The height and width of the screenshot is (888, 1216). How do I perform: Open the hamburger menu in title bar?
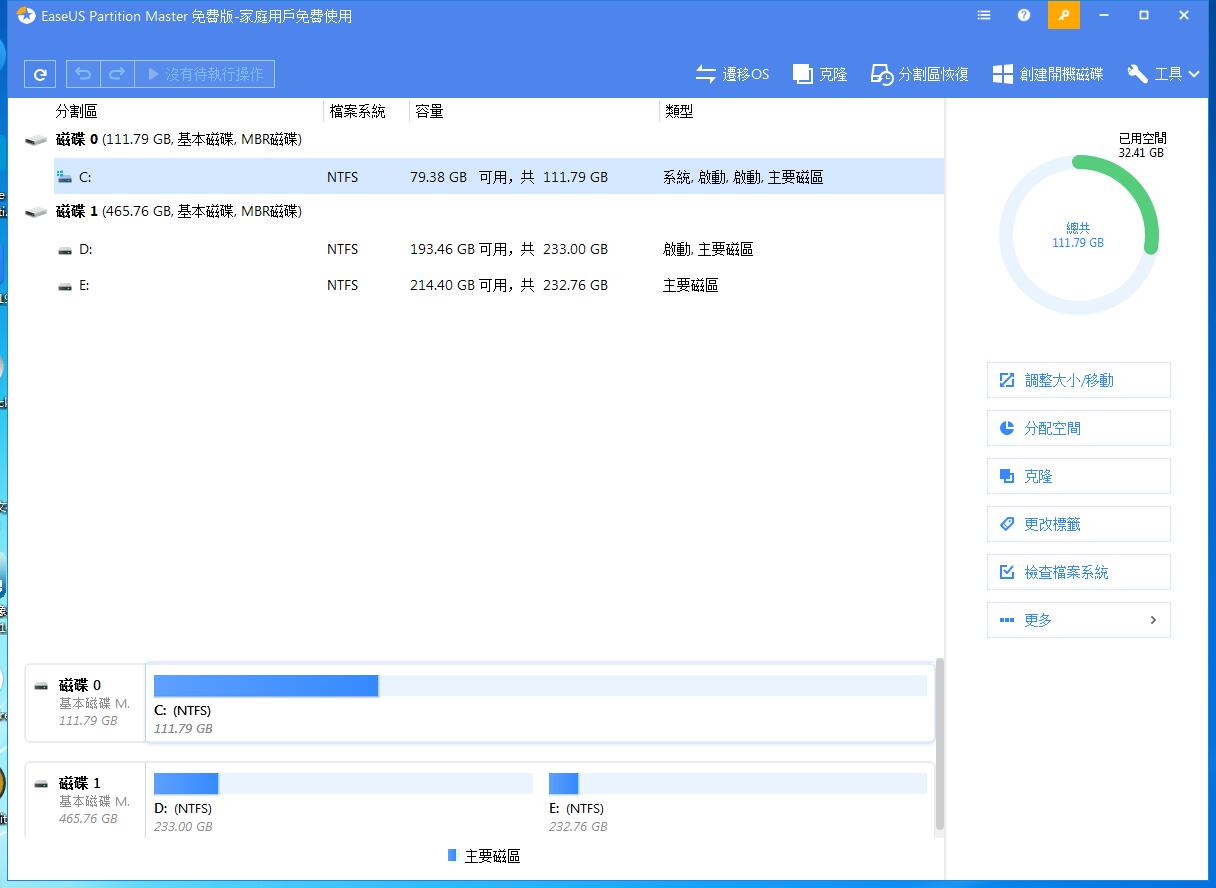[983, 15]
